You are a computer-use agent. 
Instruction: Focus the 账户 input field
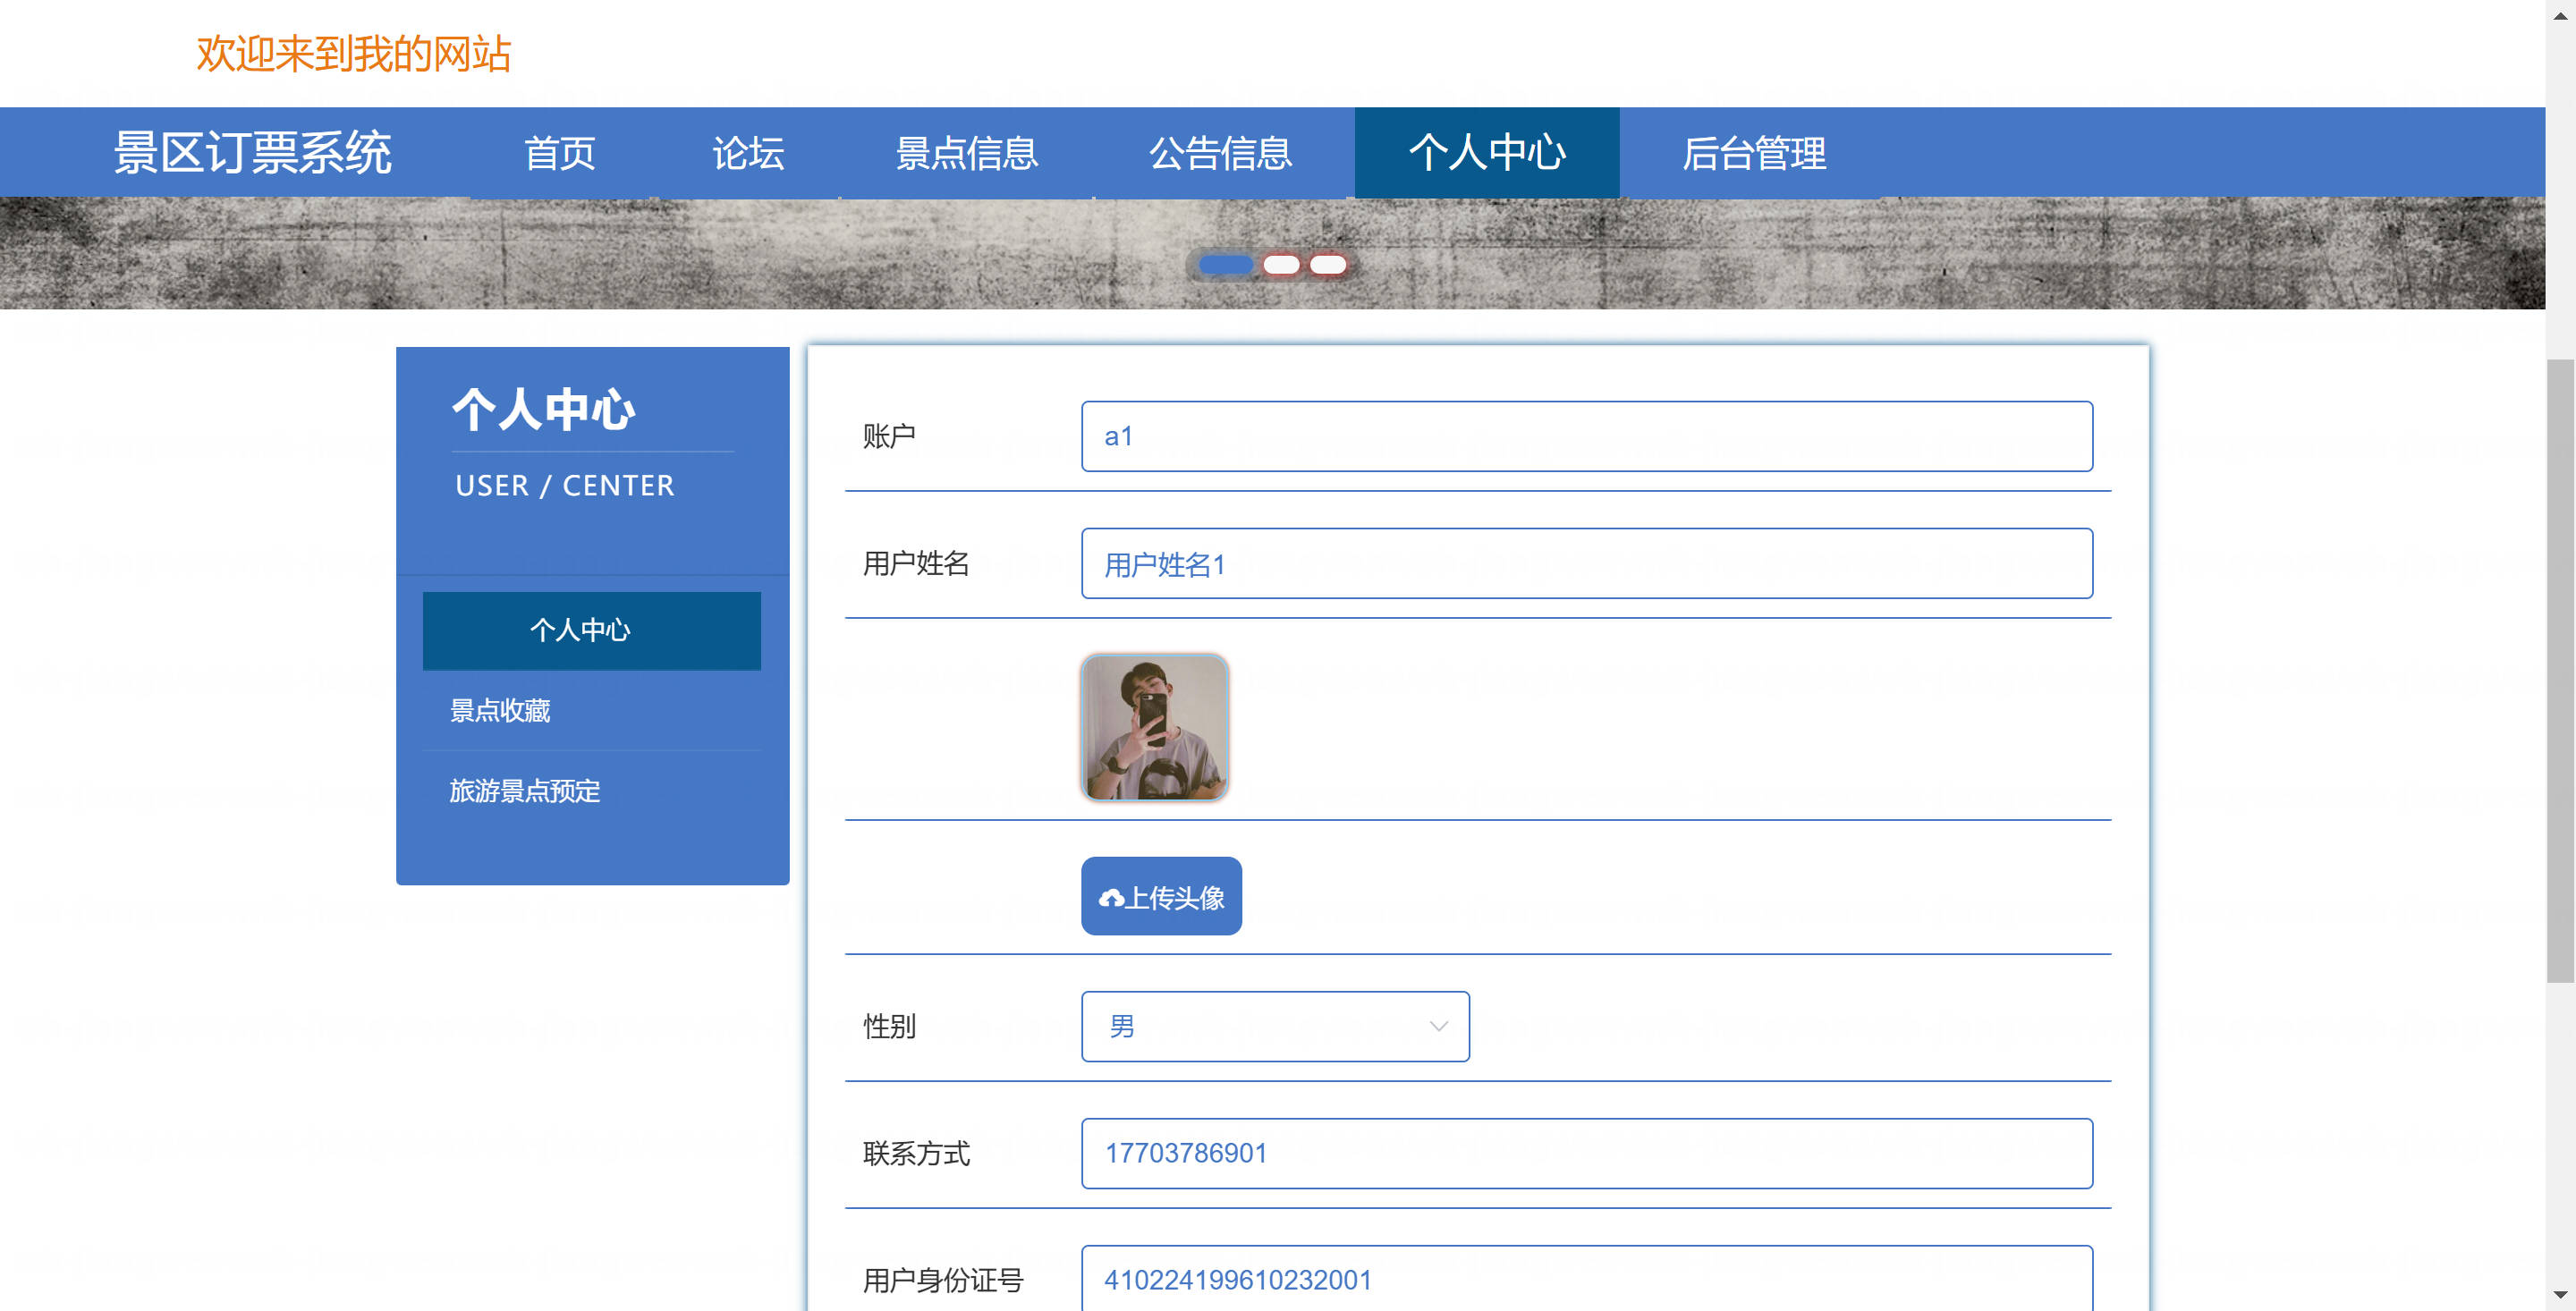click(x=1587, y=437)
